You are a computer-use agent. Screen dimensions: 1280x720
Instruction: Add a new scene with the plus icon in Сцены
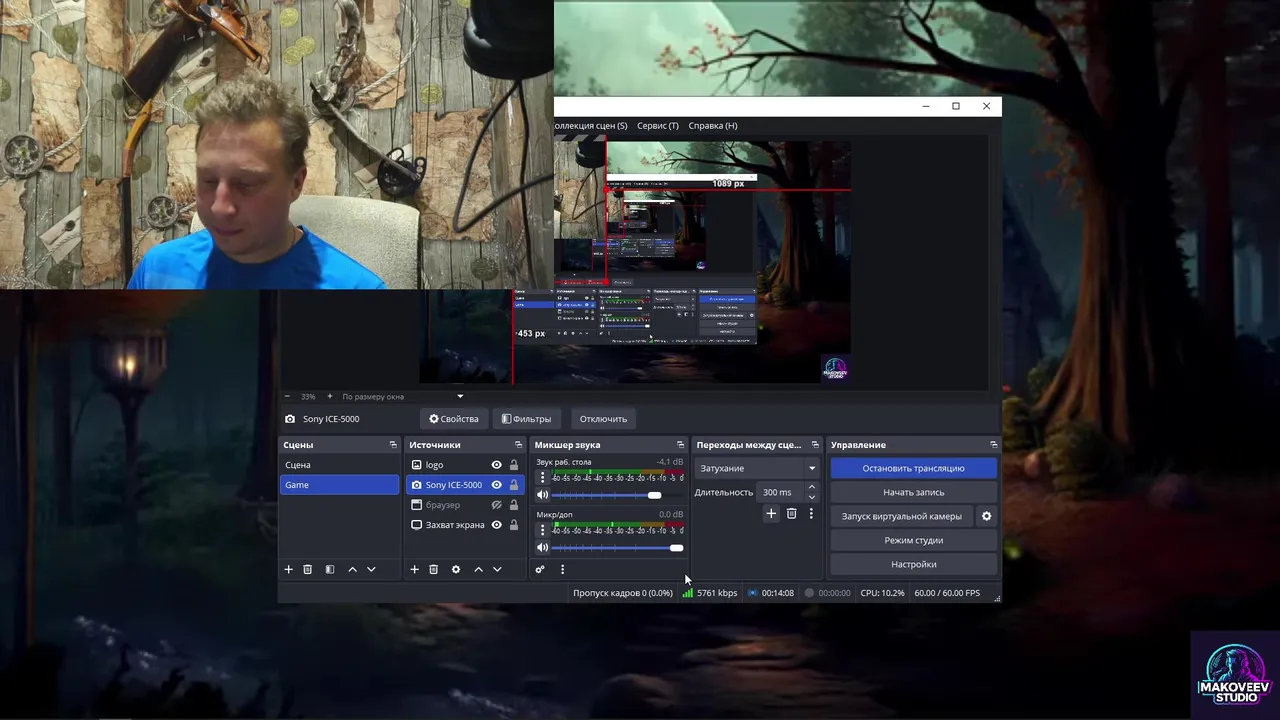pos(288,569)
